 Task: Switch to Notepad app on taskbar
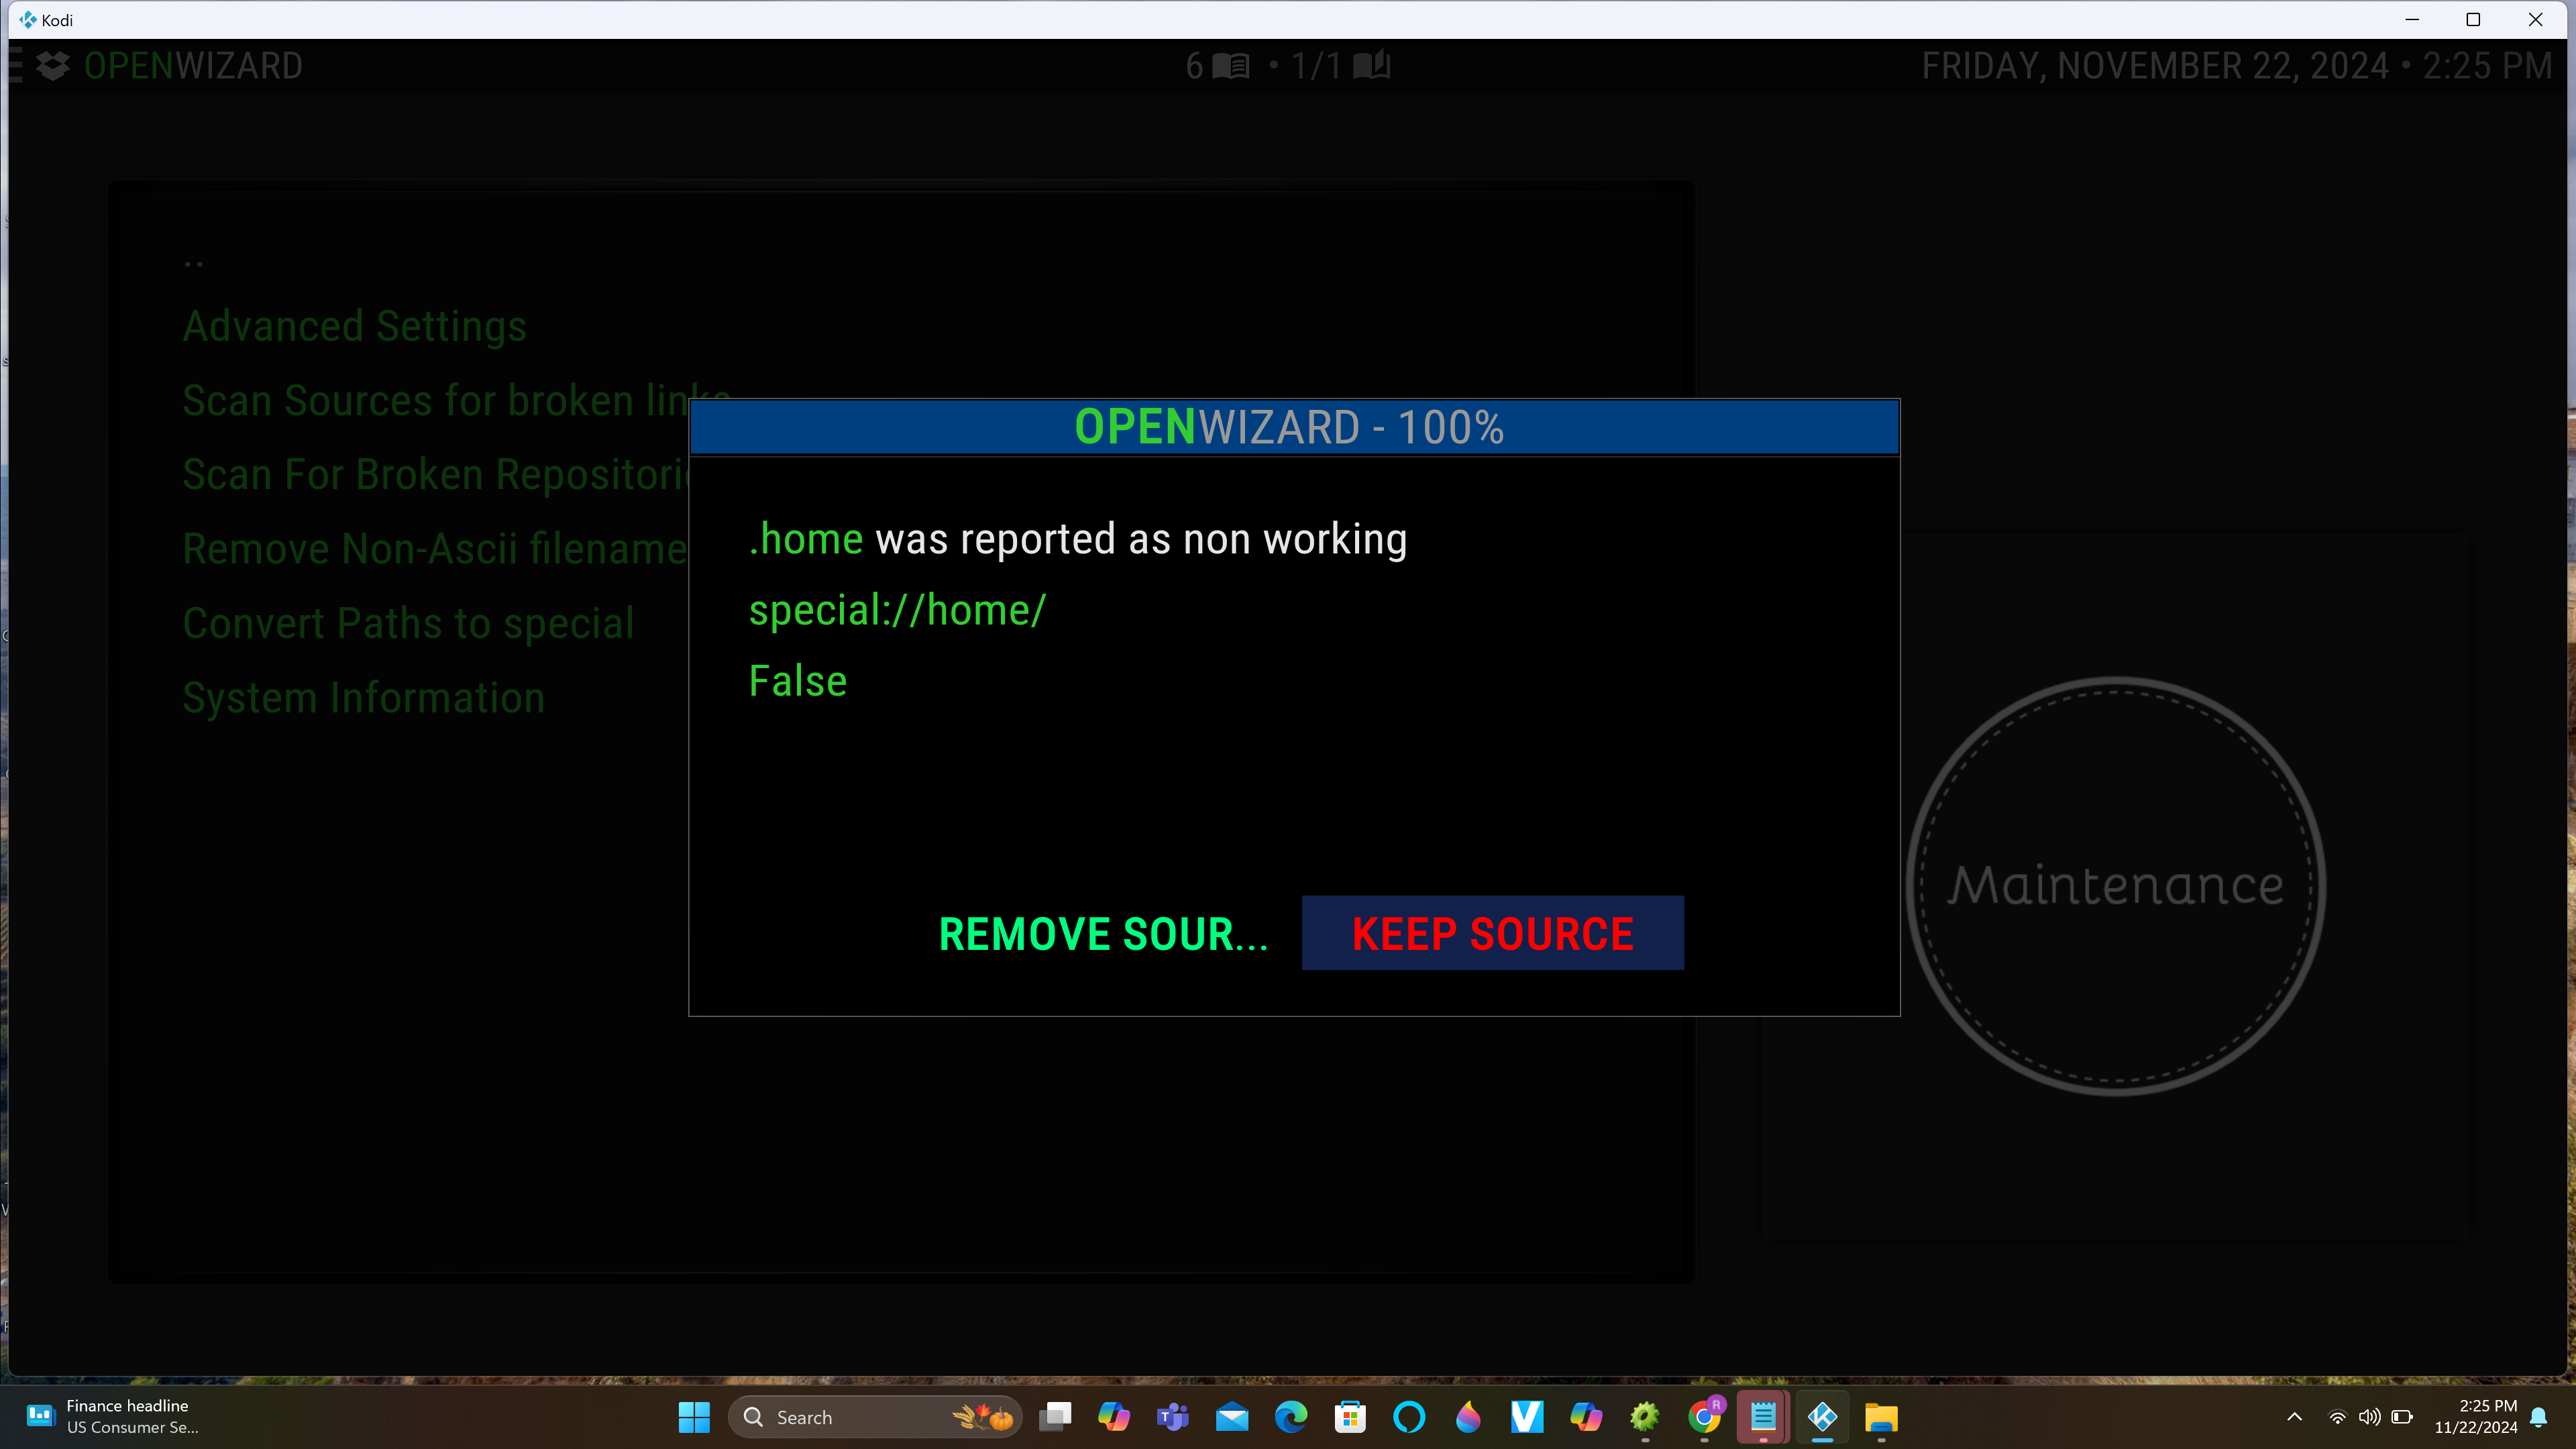(1763, 1417)
